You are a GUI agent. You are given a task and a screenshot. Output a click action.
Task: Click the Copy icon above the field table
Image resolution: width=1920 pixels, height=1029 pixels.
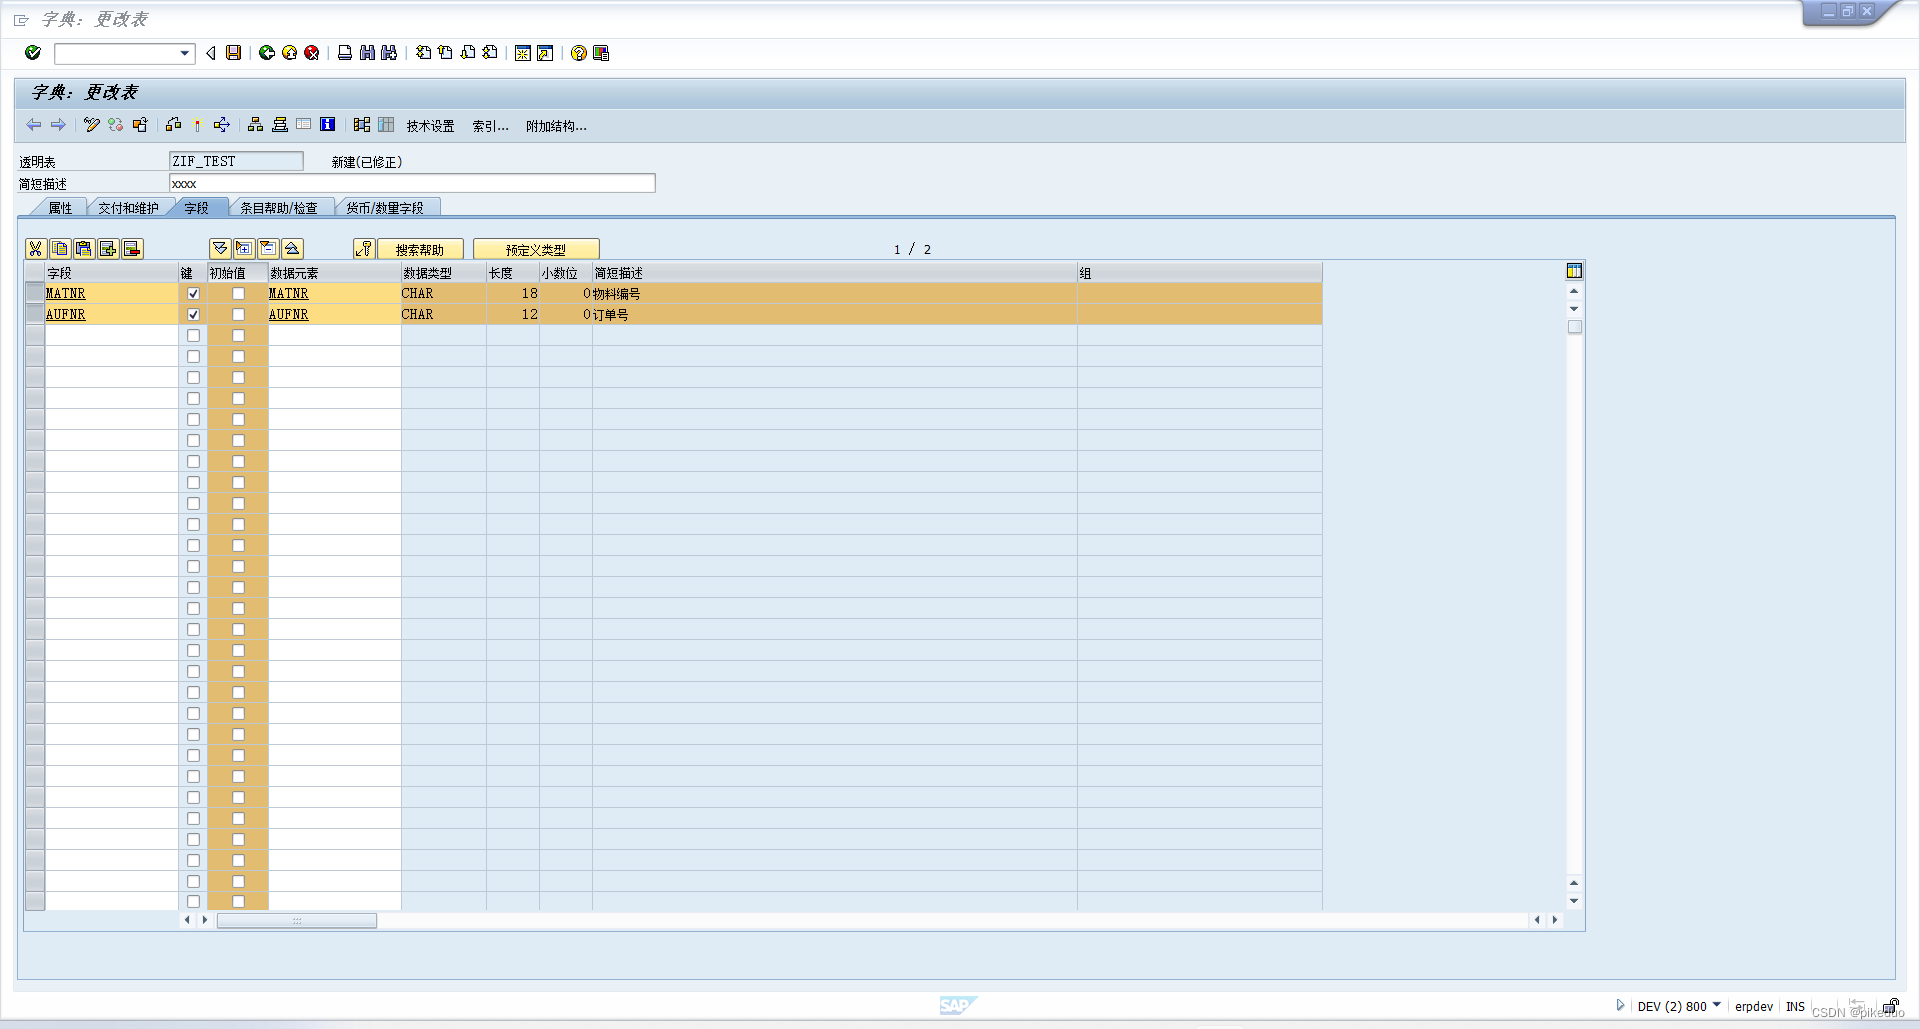pyautogui.click(x=60, y=249)
